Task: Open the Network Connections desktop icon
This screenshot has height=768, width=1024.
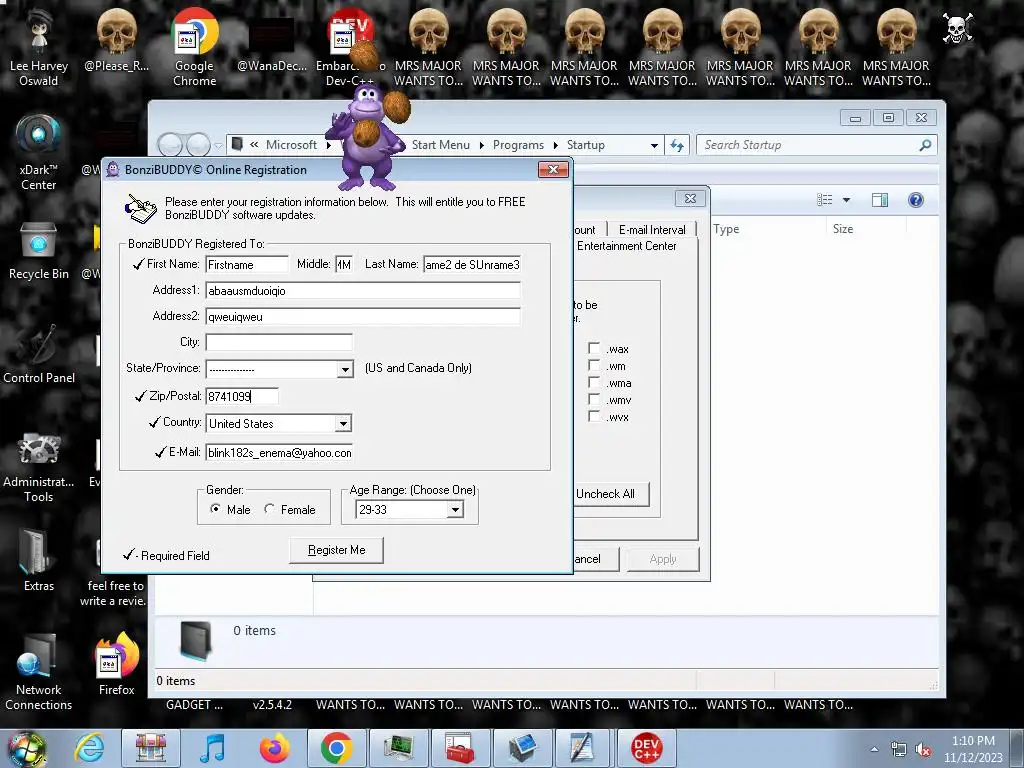Action: click(x=39, y=671)
